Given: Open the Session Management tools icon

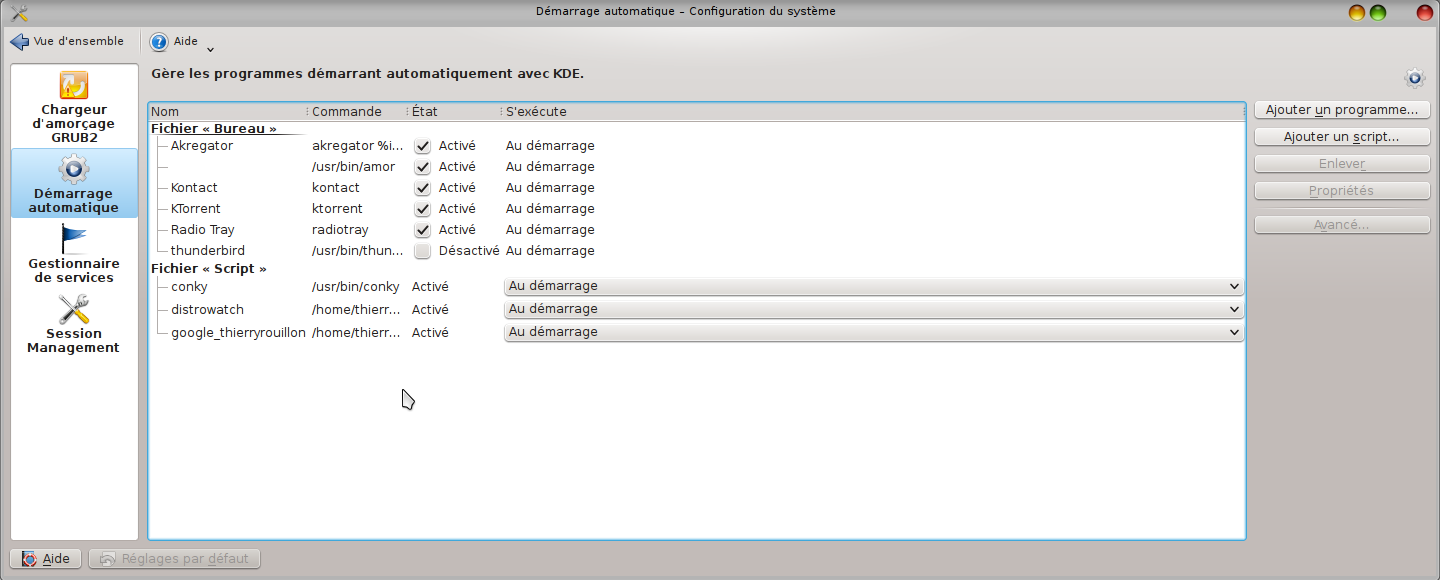Looking at the screenshot, I should coord(74,309).
